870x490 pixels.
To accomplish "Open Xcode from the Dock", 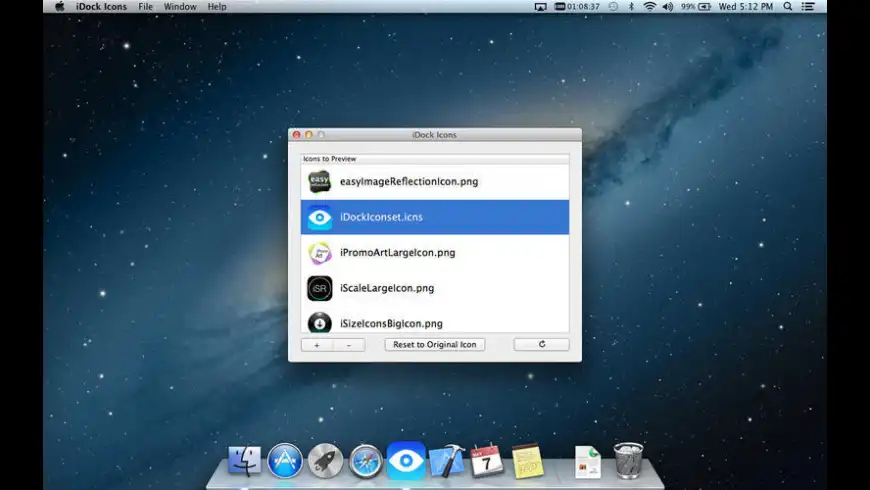I will [x=446, y=460].
